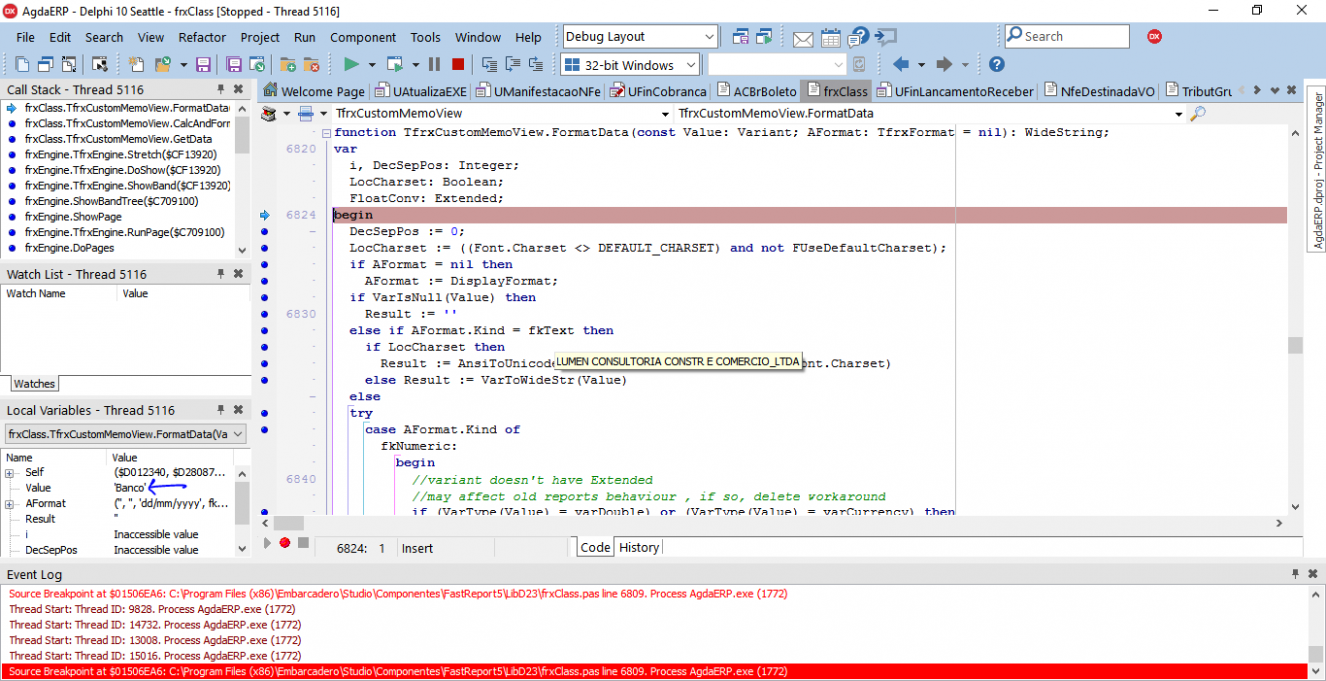Switch to the History view tab
The height and width of the screenshot is (681, 1326).
(x=638, y=547)
